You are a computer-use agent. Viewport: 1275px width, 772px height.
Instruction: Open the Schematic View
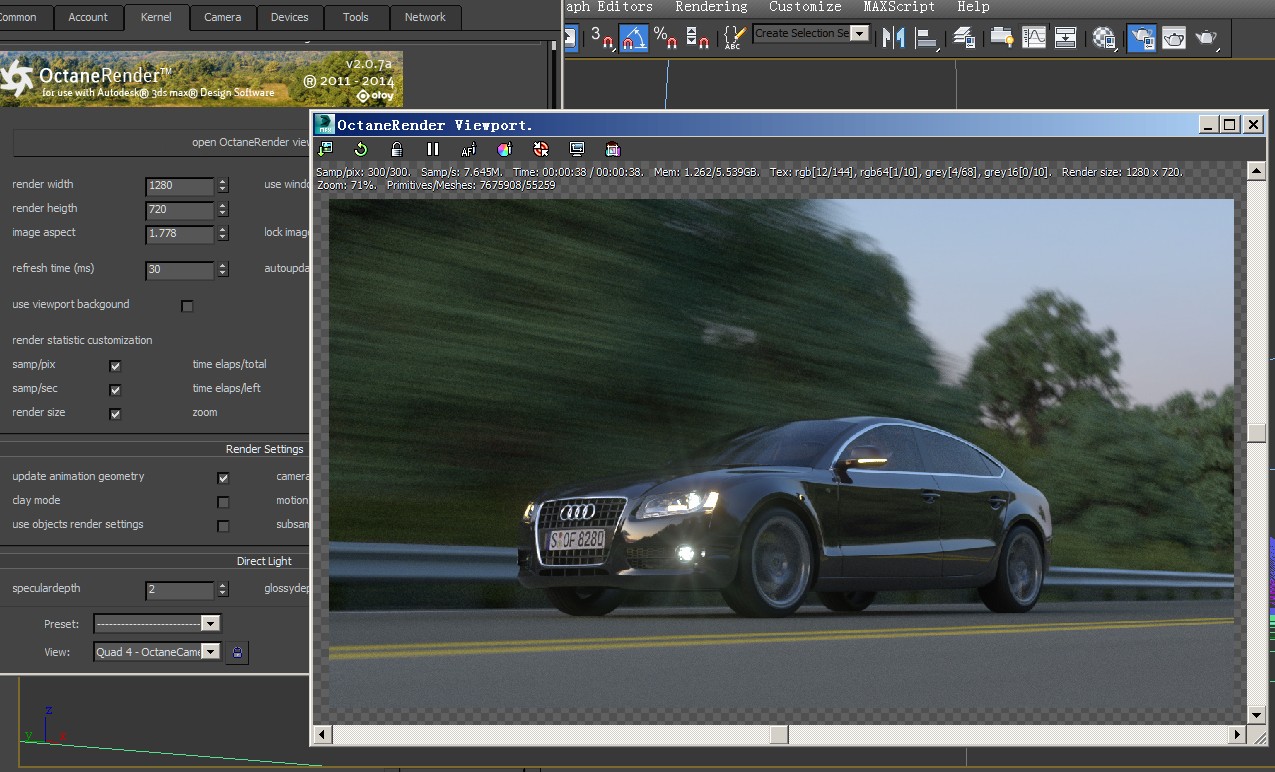tap(1066, 38)
